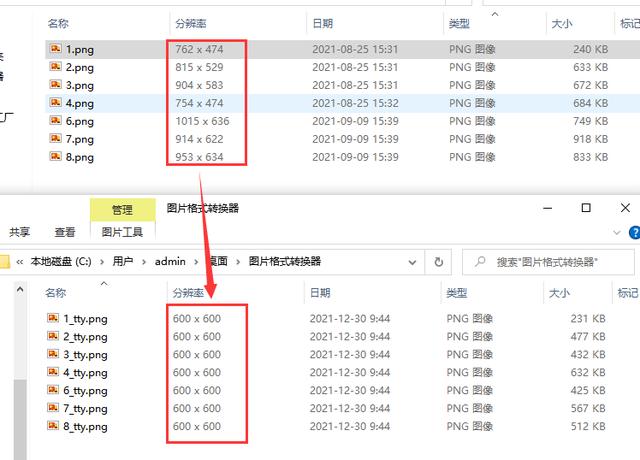Click the double chevron before 本地磁盘 (C:)
This screenshot has width=640, height=460.
tap(19, 262)
